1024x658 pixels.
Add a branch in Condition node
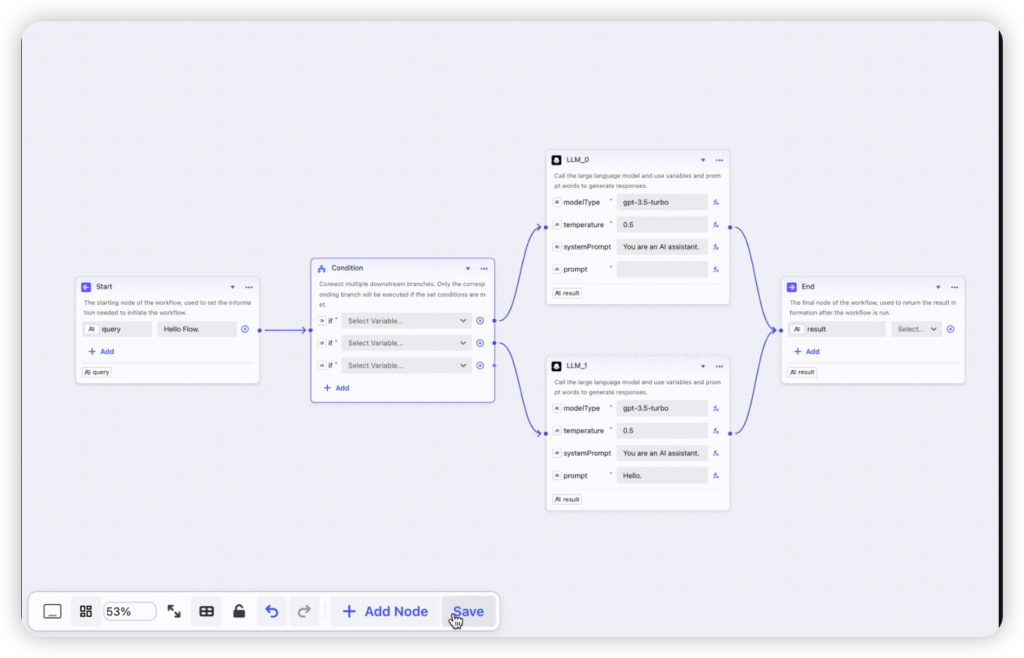336,388
